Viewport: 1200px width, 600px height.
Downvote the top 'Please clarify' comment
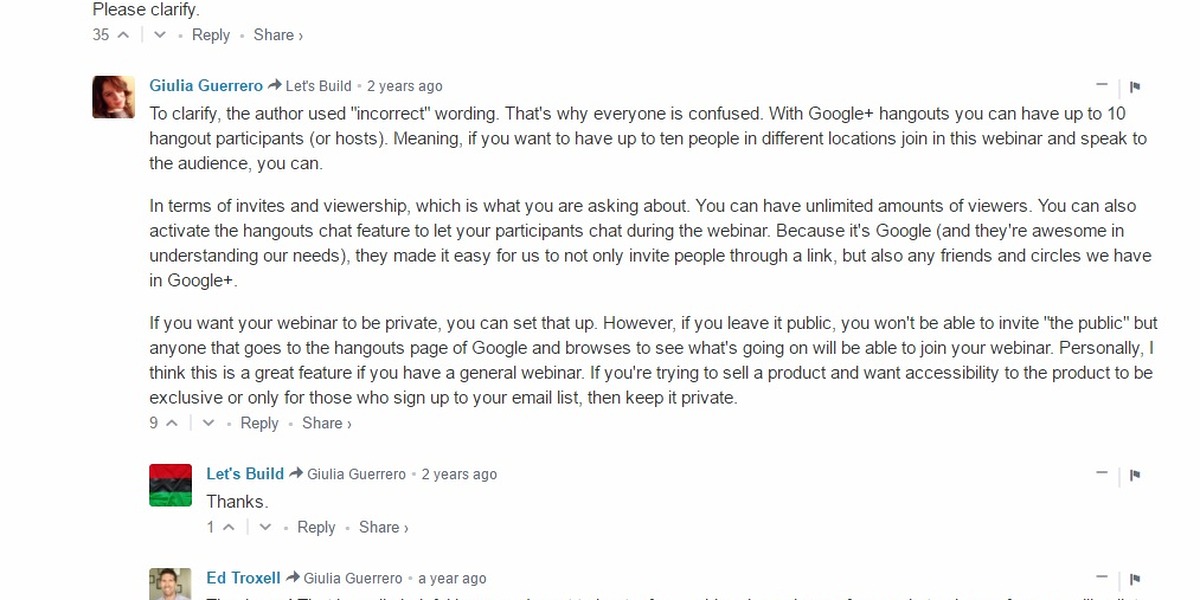(159, 35)
